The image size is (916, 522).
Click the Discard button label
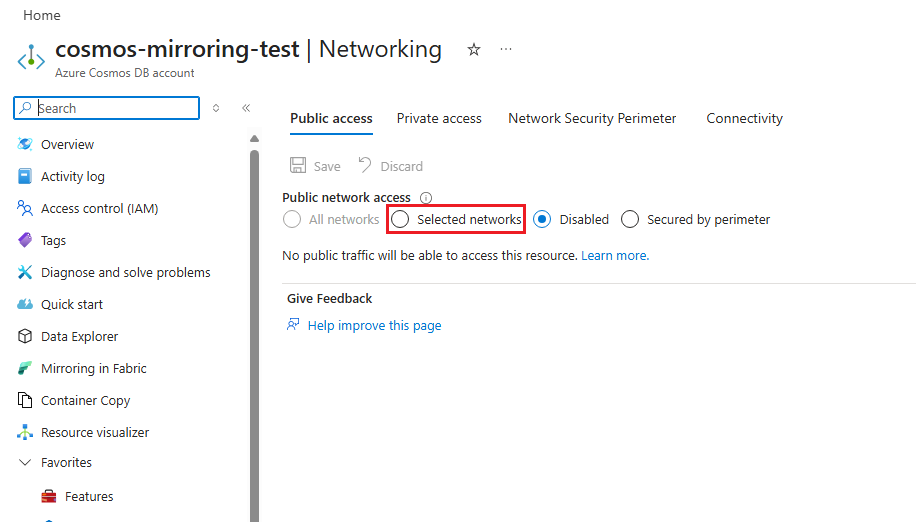tap(401, 166)
